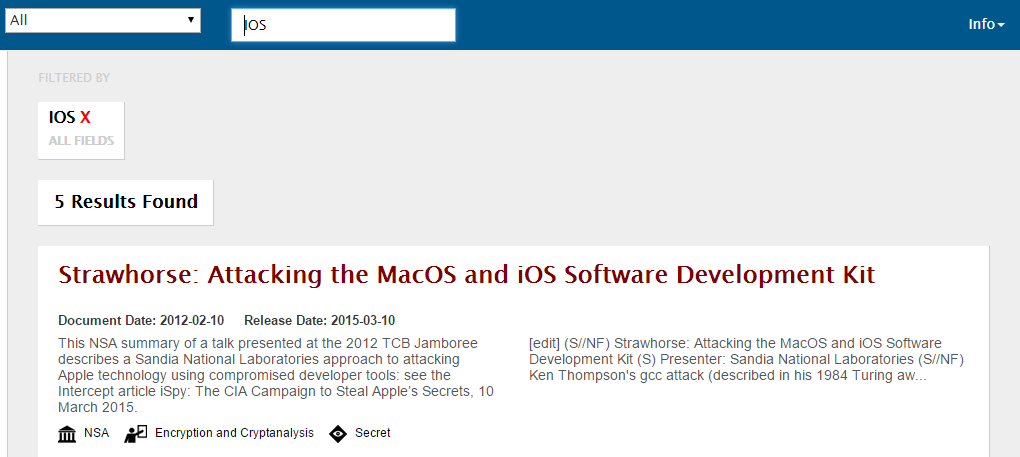Image resolution: width=1020 pixels, height=457 pixels.
Task: Click the ALL FIELDS filter caption
Action: (81, 140)
